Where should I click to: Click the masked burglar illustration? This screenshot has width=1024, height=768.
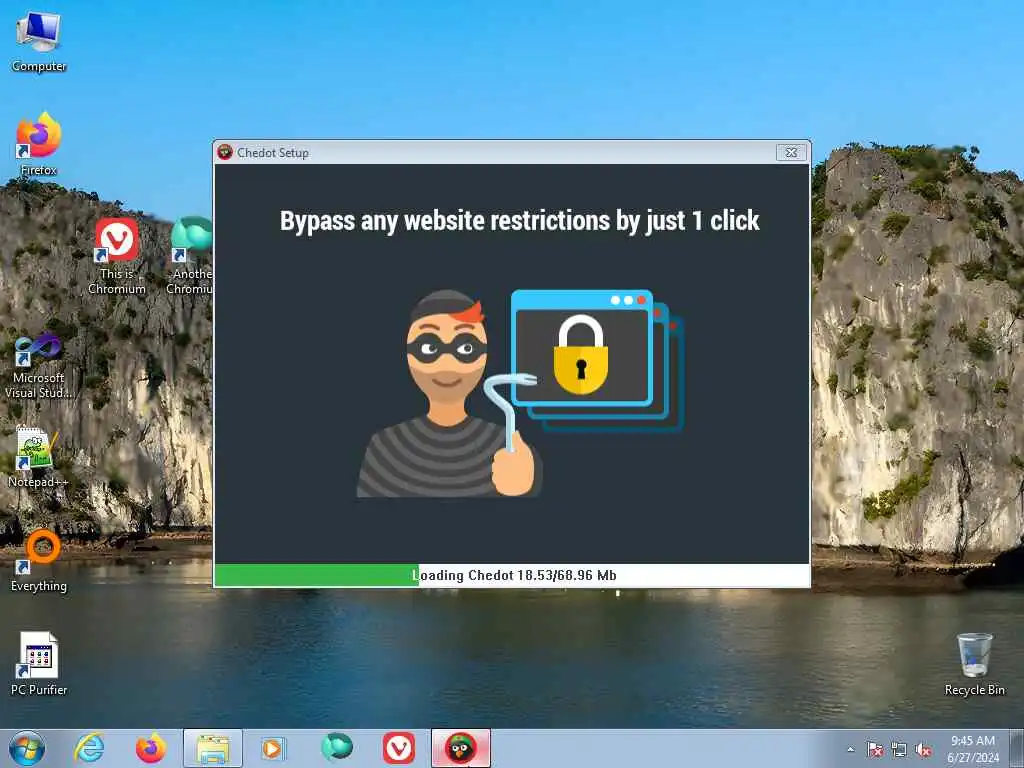coord(449,394)
